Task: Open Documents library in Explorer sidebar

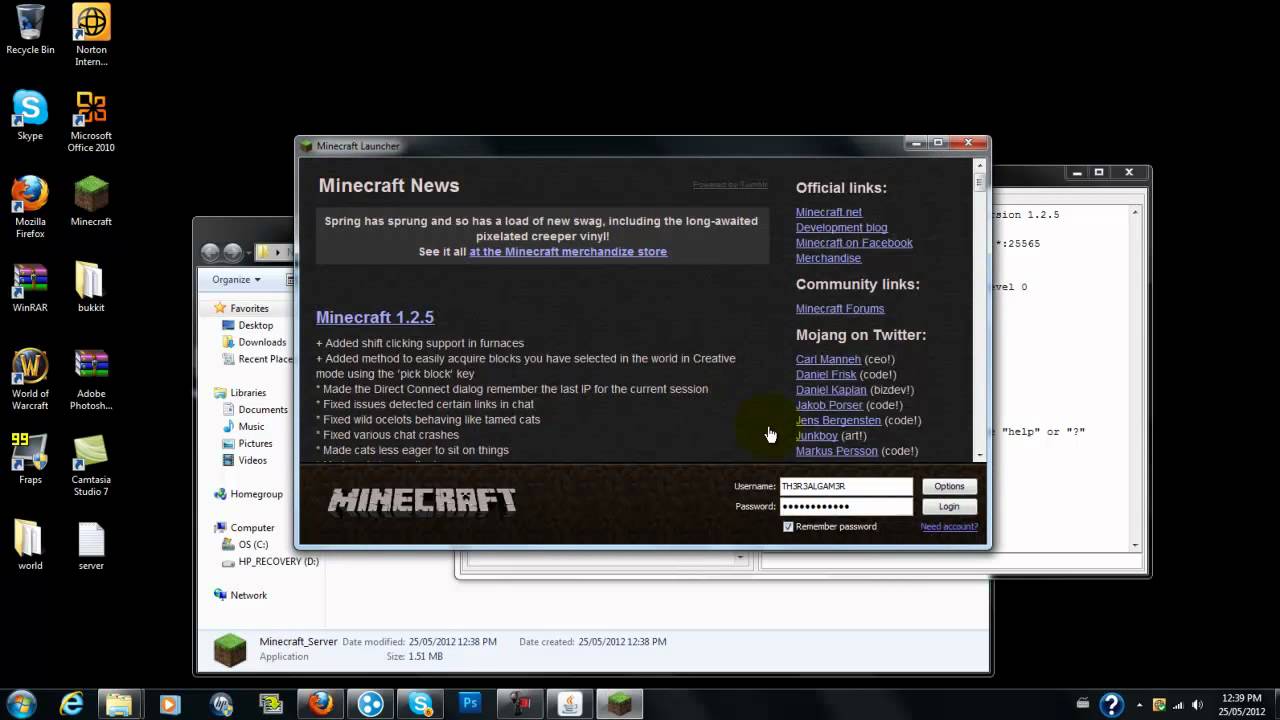Action: 263,410
